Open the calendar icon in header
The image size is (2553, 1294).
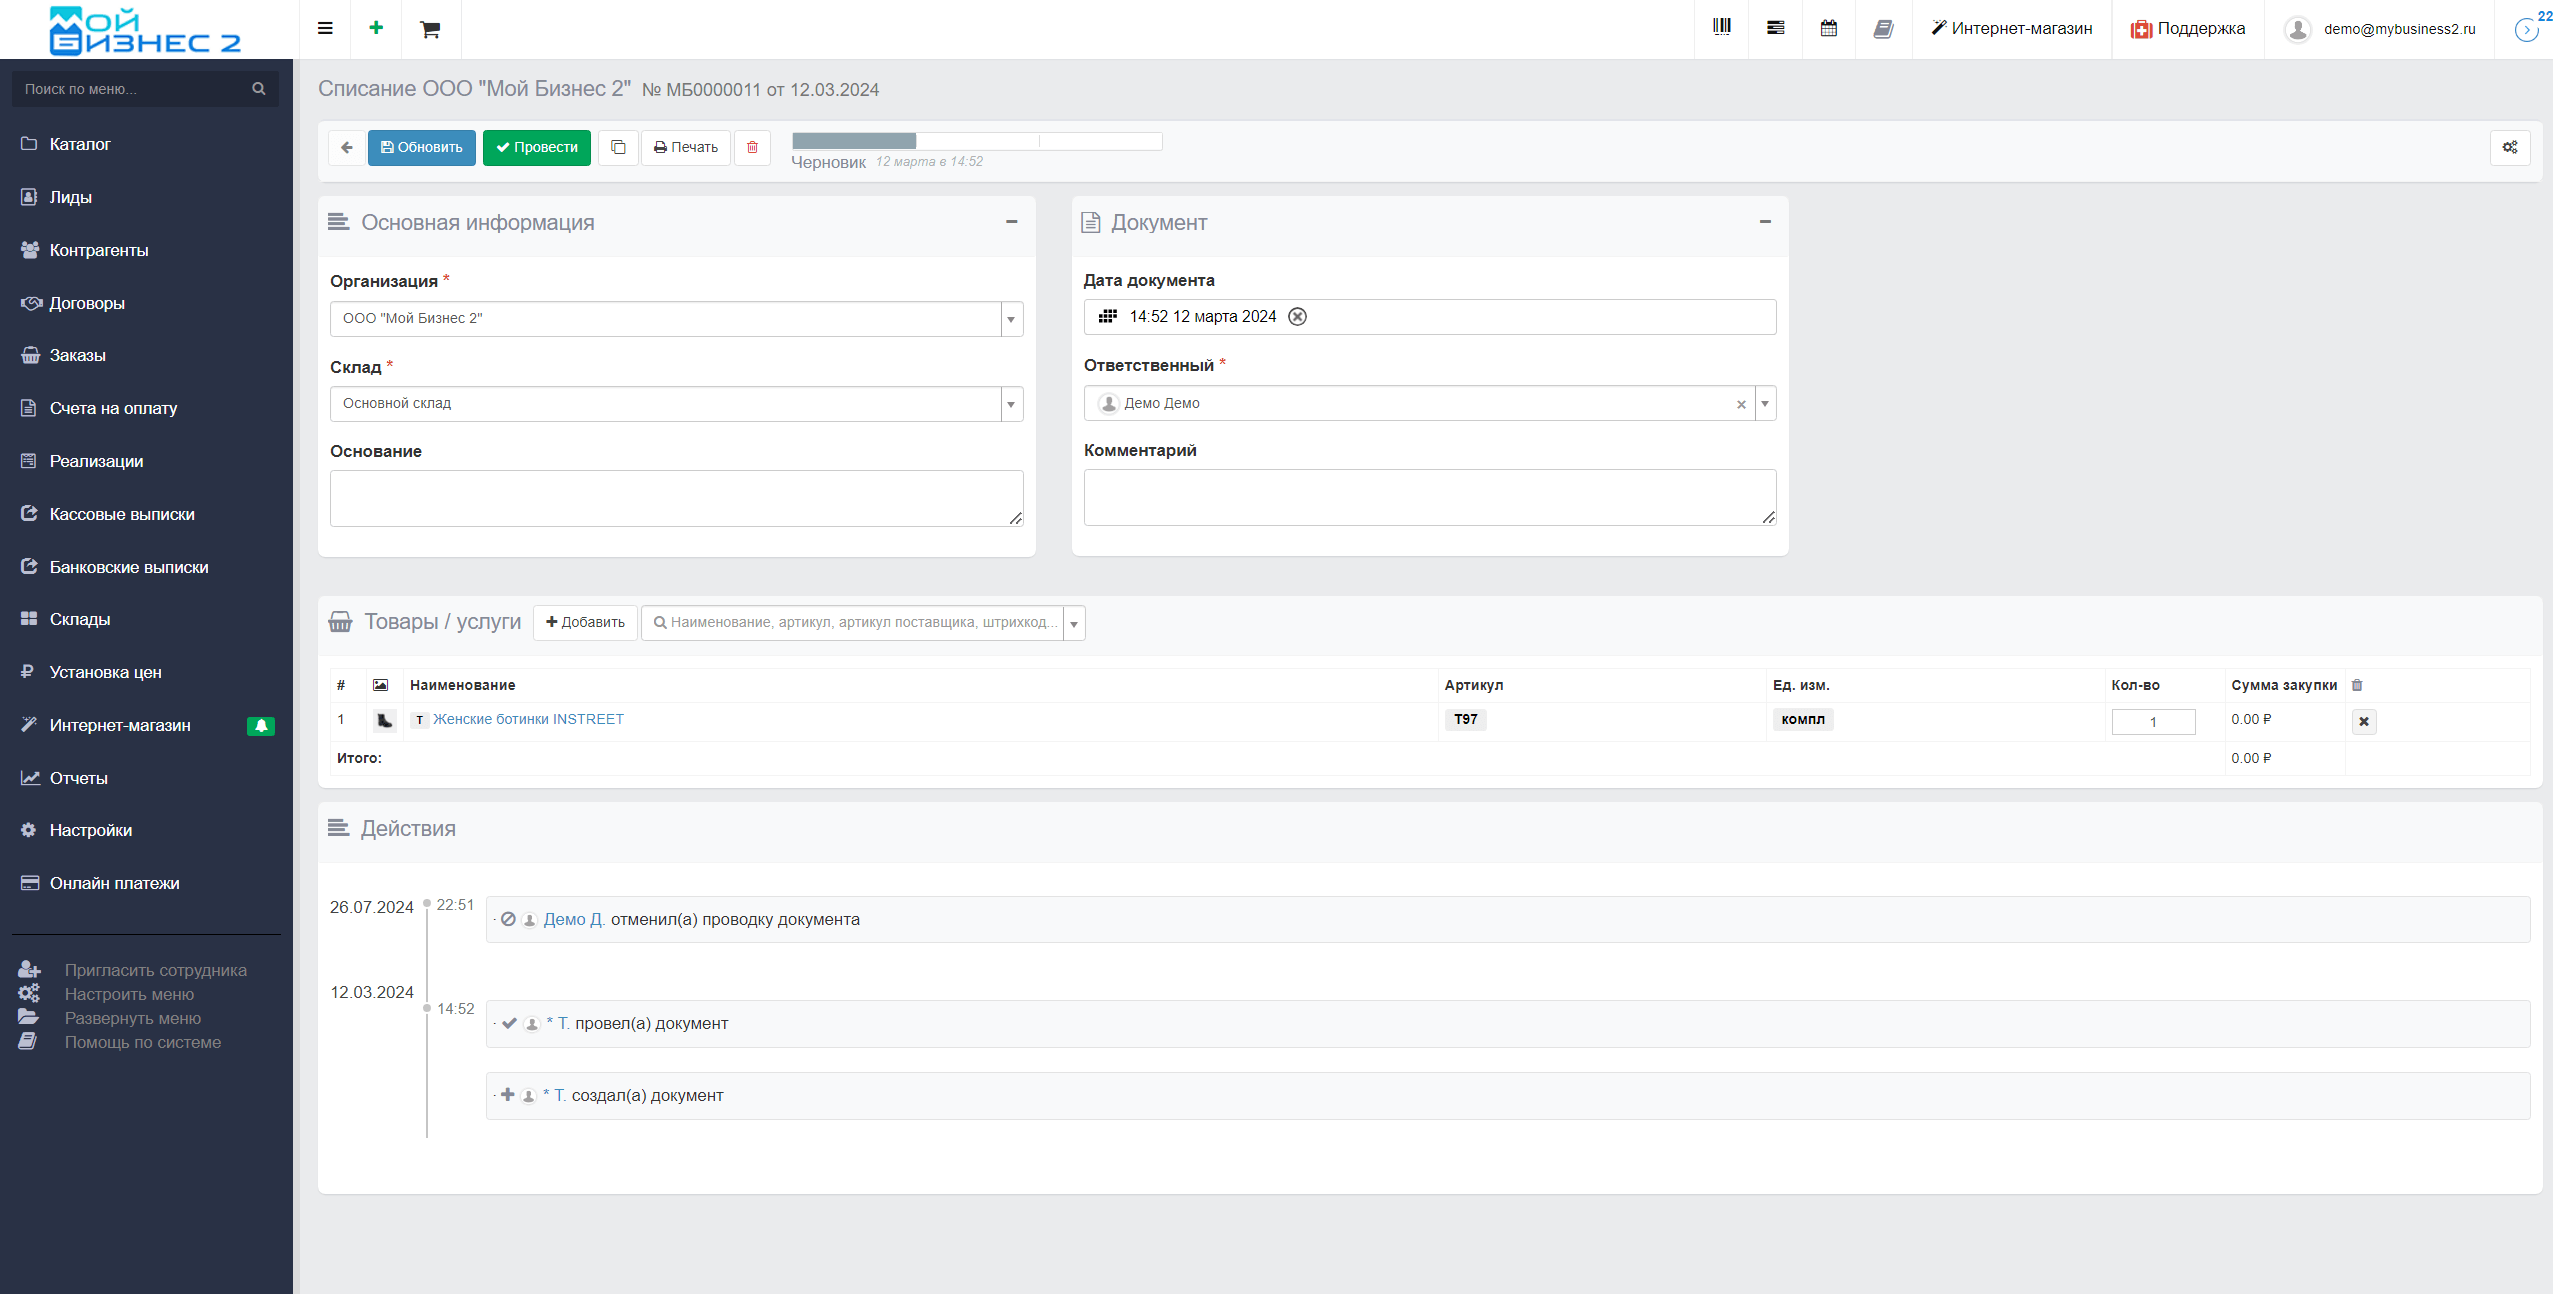pyautogui.click(x=1828, y=28)
